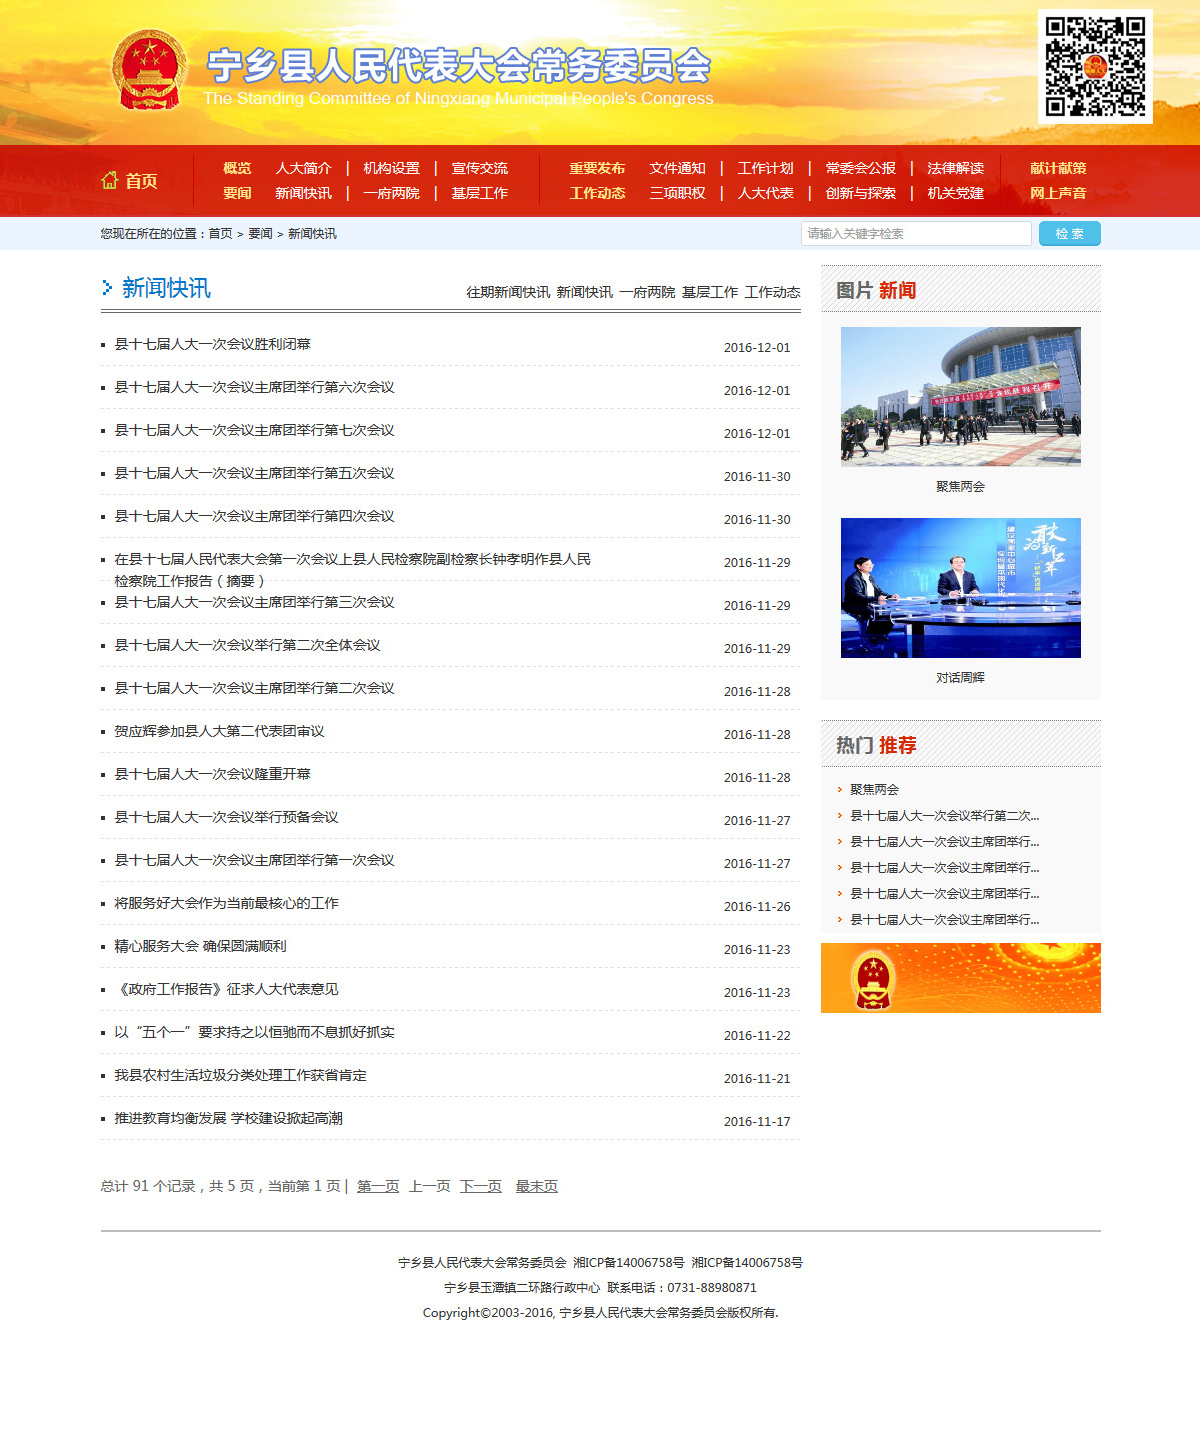Click the national emblem logo in header
Viewport: 1200px width, 1435px height.
(149, 69)
